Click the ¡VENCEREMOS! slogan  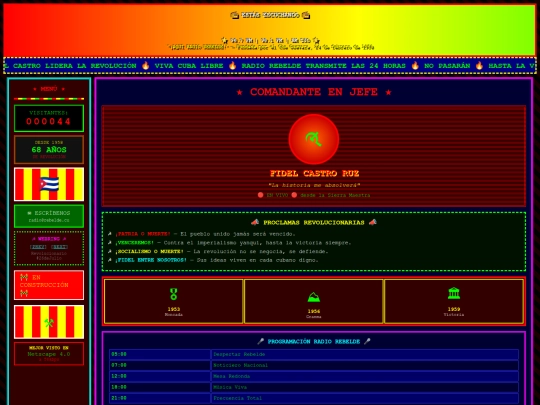tap(134, 242)
